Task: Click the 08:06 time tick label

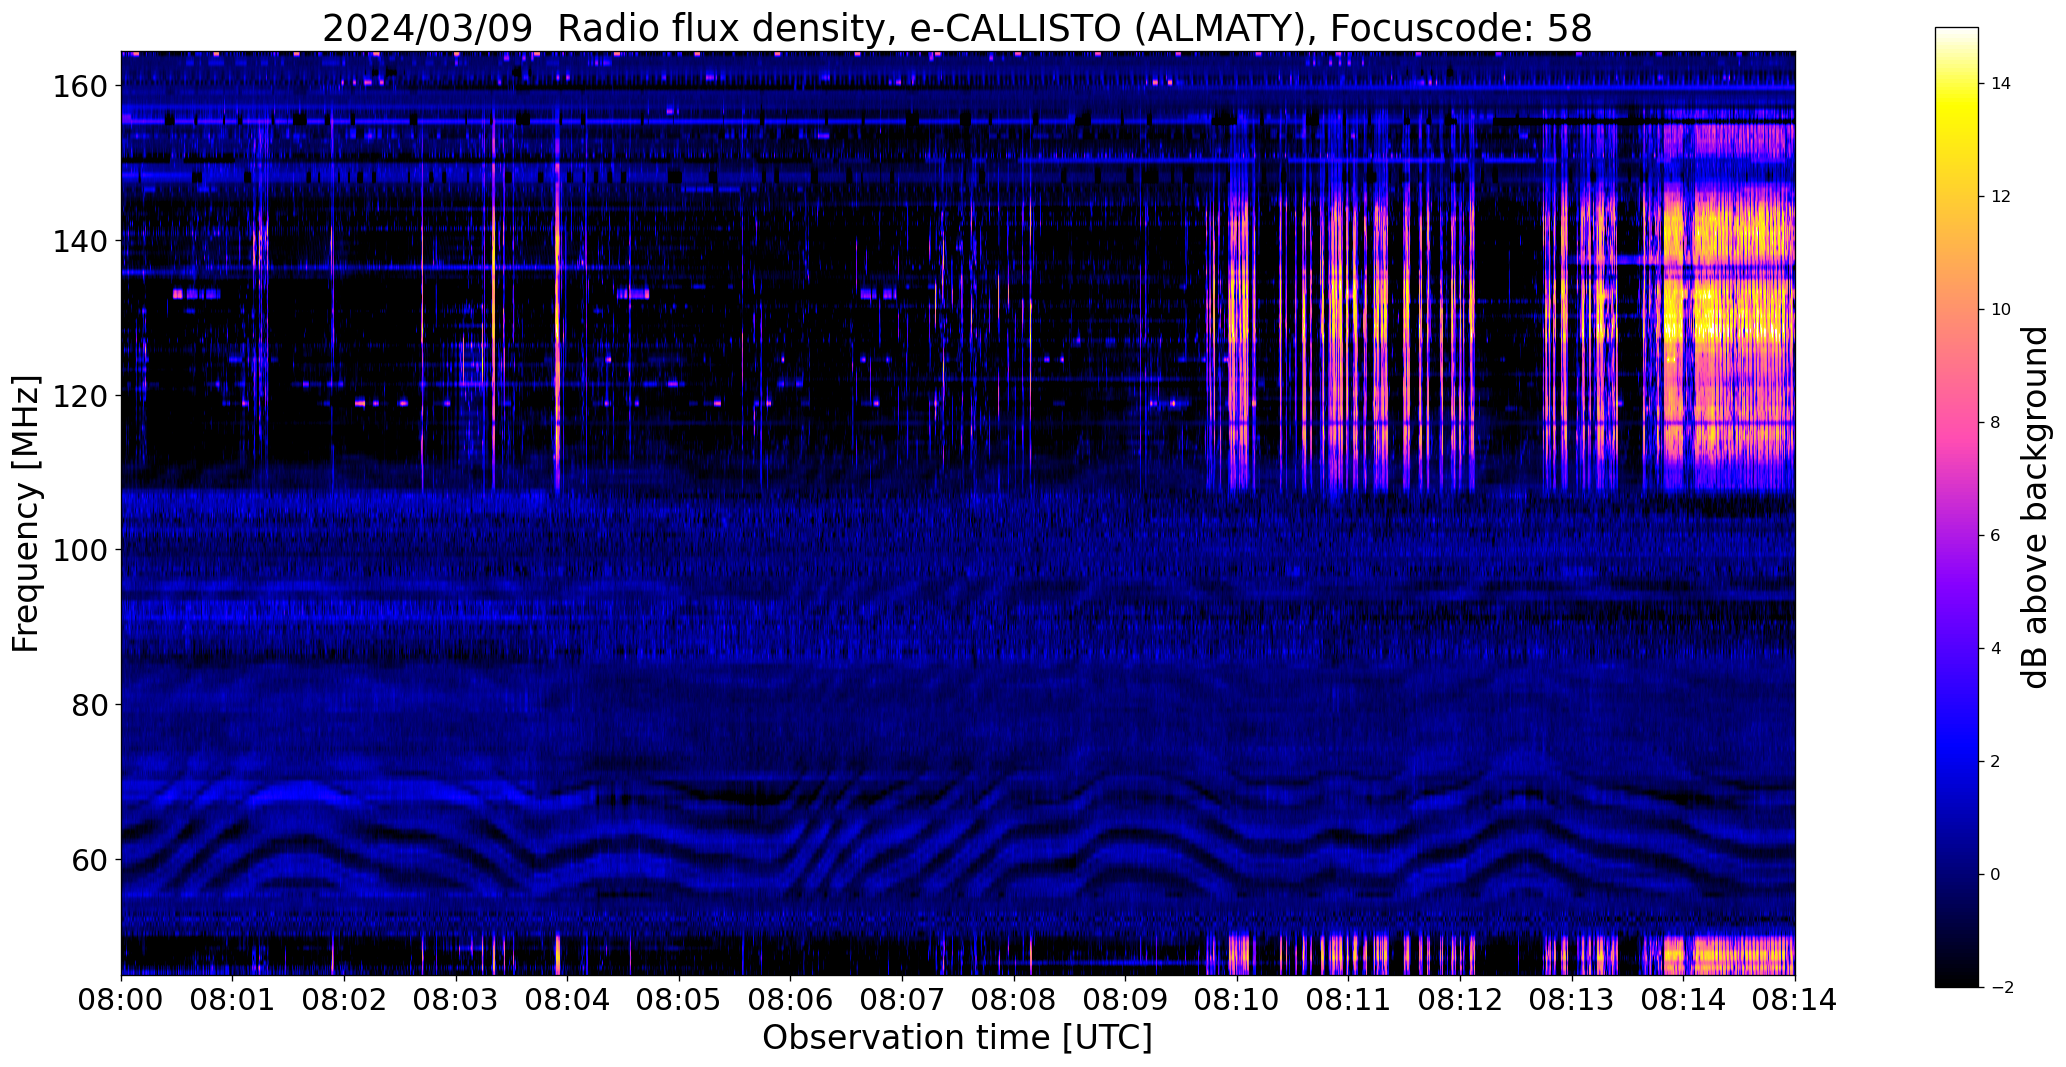Action: (x=791, y=1001)
